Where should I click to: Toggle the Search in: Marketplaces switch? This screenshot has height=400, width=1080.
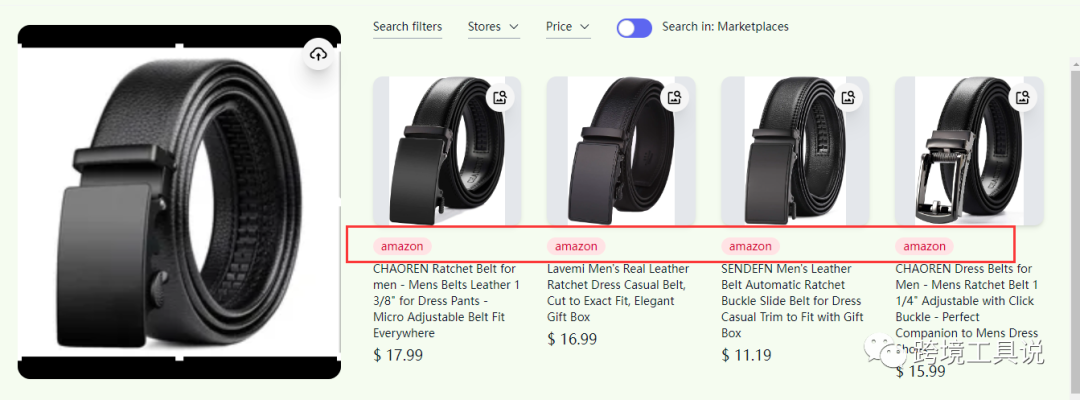coord(634,28)
